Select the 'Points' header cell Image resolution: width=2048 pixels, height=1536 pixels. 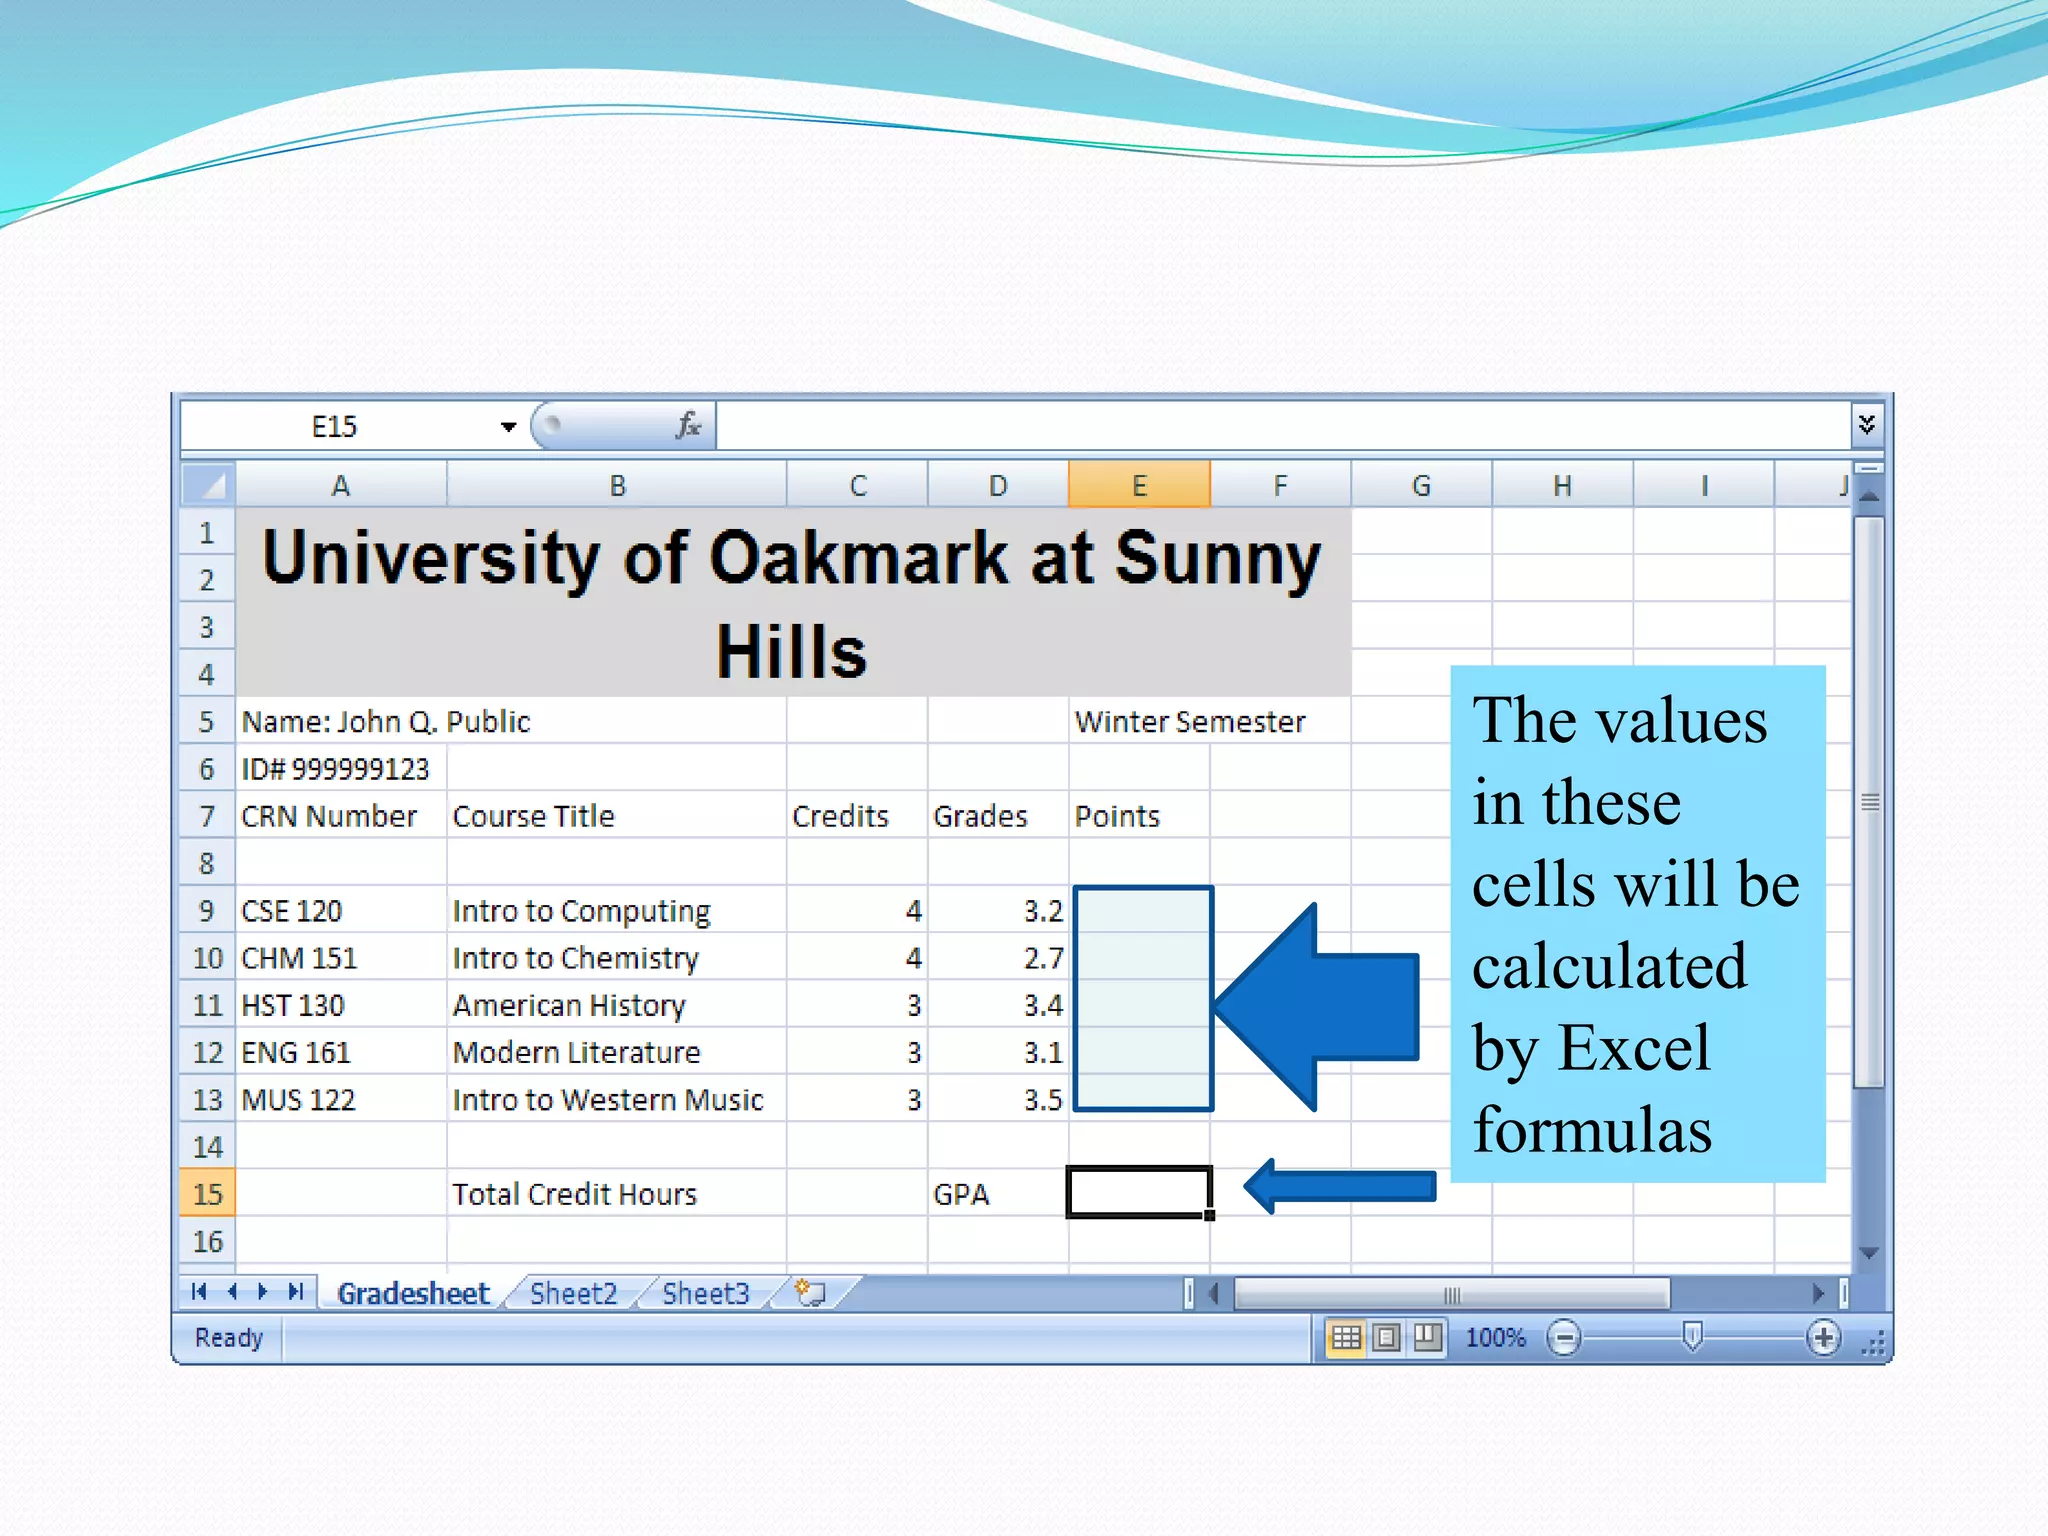1139,816
